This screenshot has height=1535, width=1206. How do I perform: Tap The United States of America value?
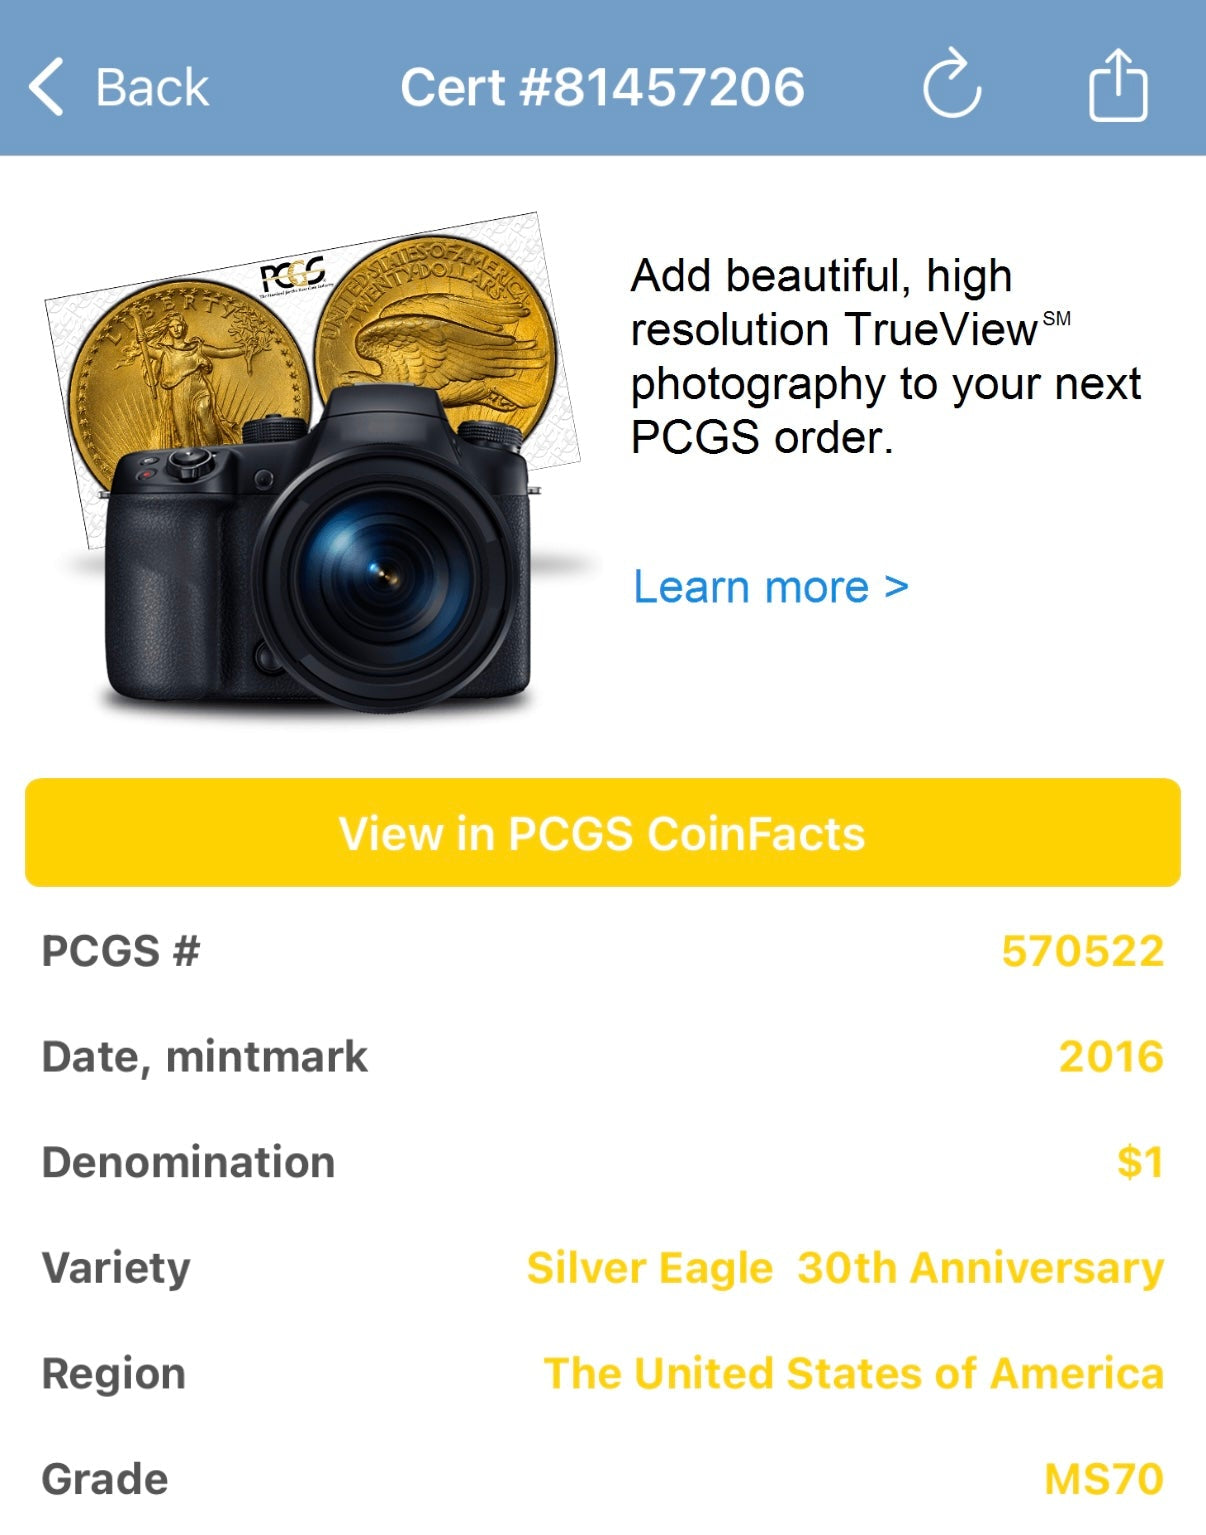pos(853,1374)
